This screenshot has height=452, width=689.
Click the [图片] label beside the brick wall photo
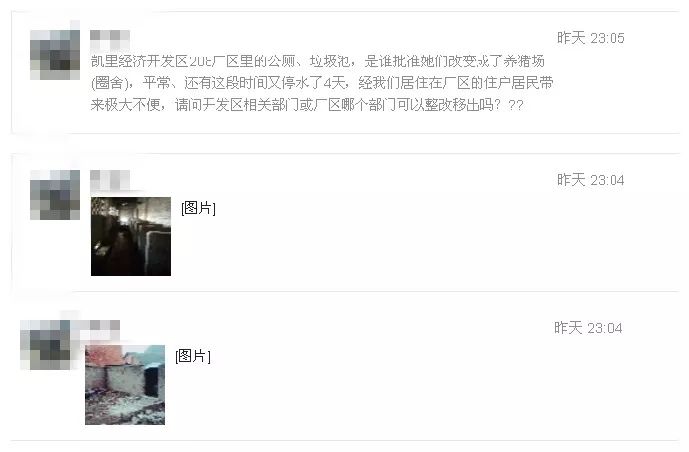point(193,356)
